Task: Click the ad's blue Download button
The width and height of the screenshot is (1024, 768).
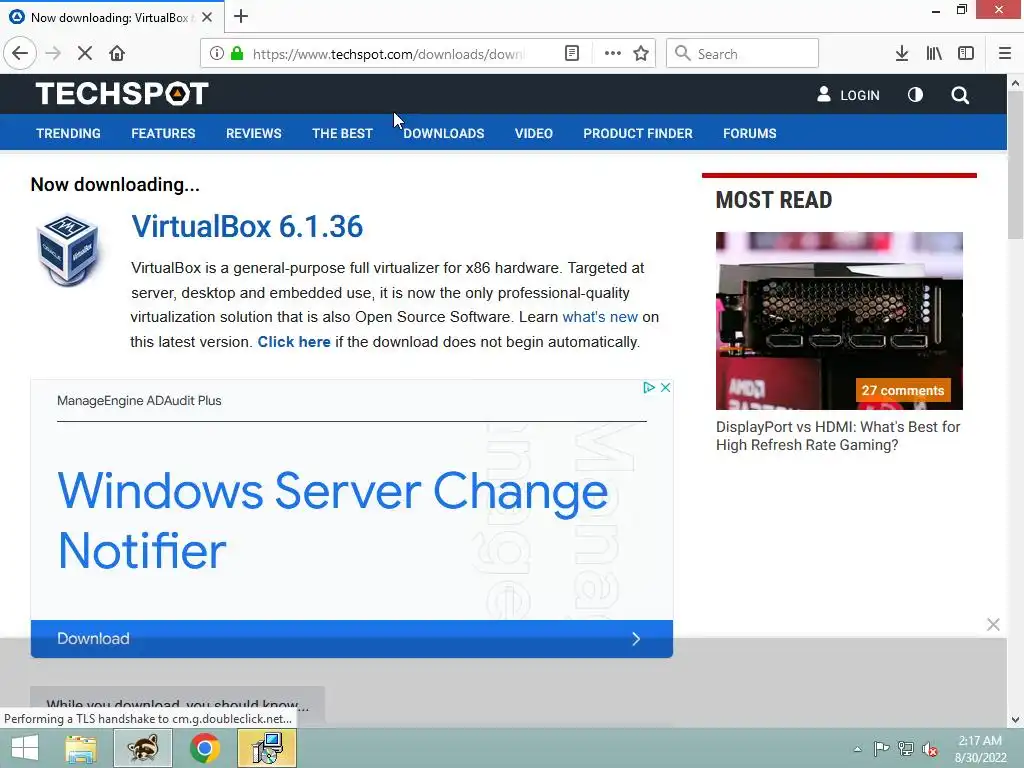Action: click(x=351, y=638)
